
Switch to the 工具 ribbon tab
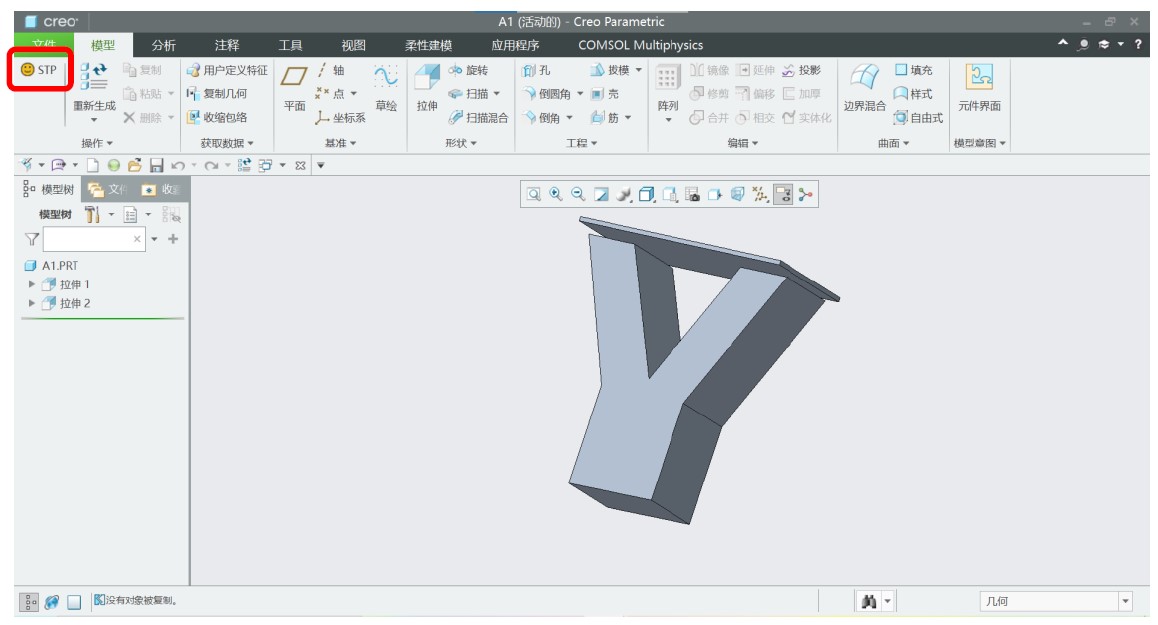[290, 45]
